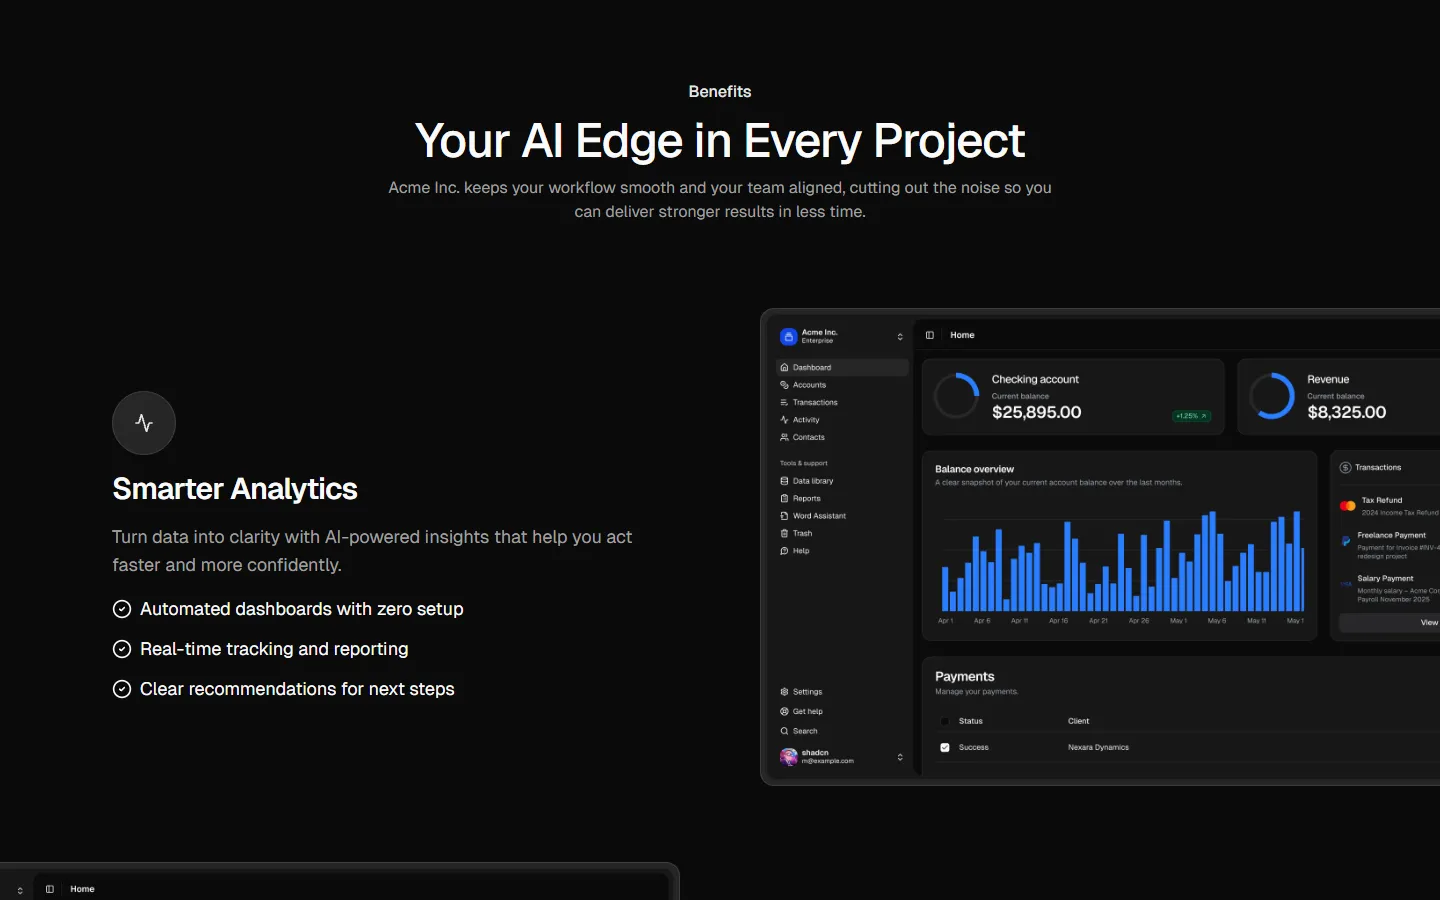Click the Settings gear icon
Image resolution: width=1440 pixels, height=900 pixels.
coord(785,692)
